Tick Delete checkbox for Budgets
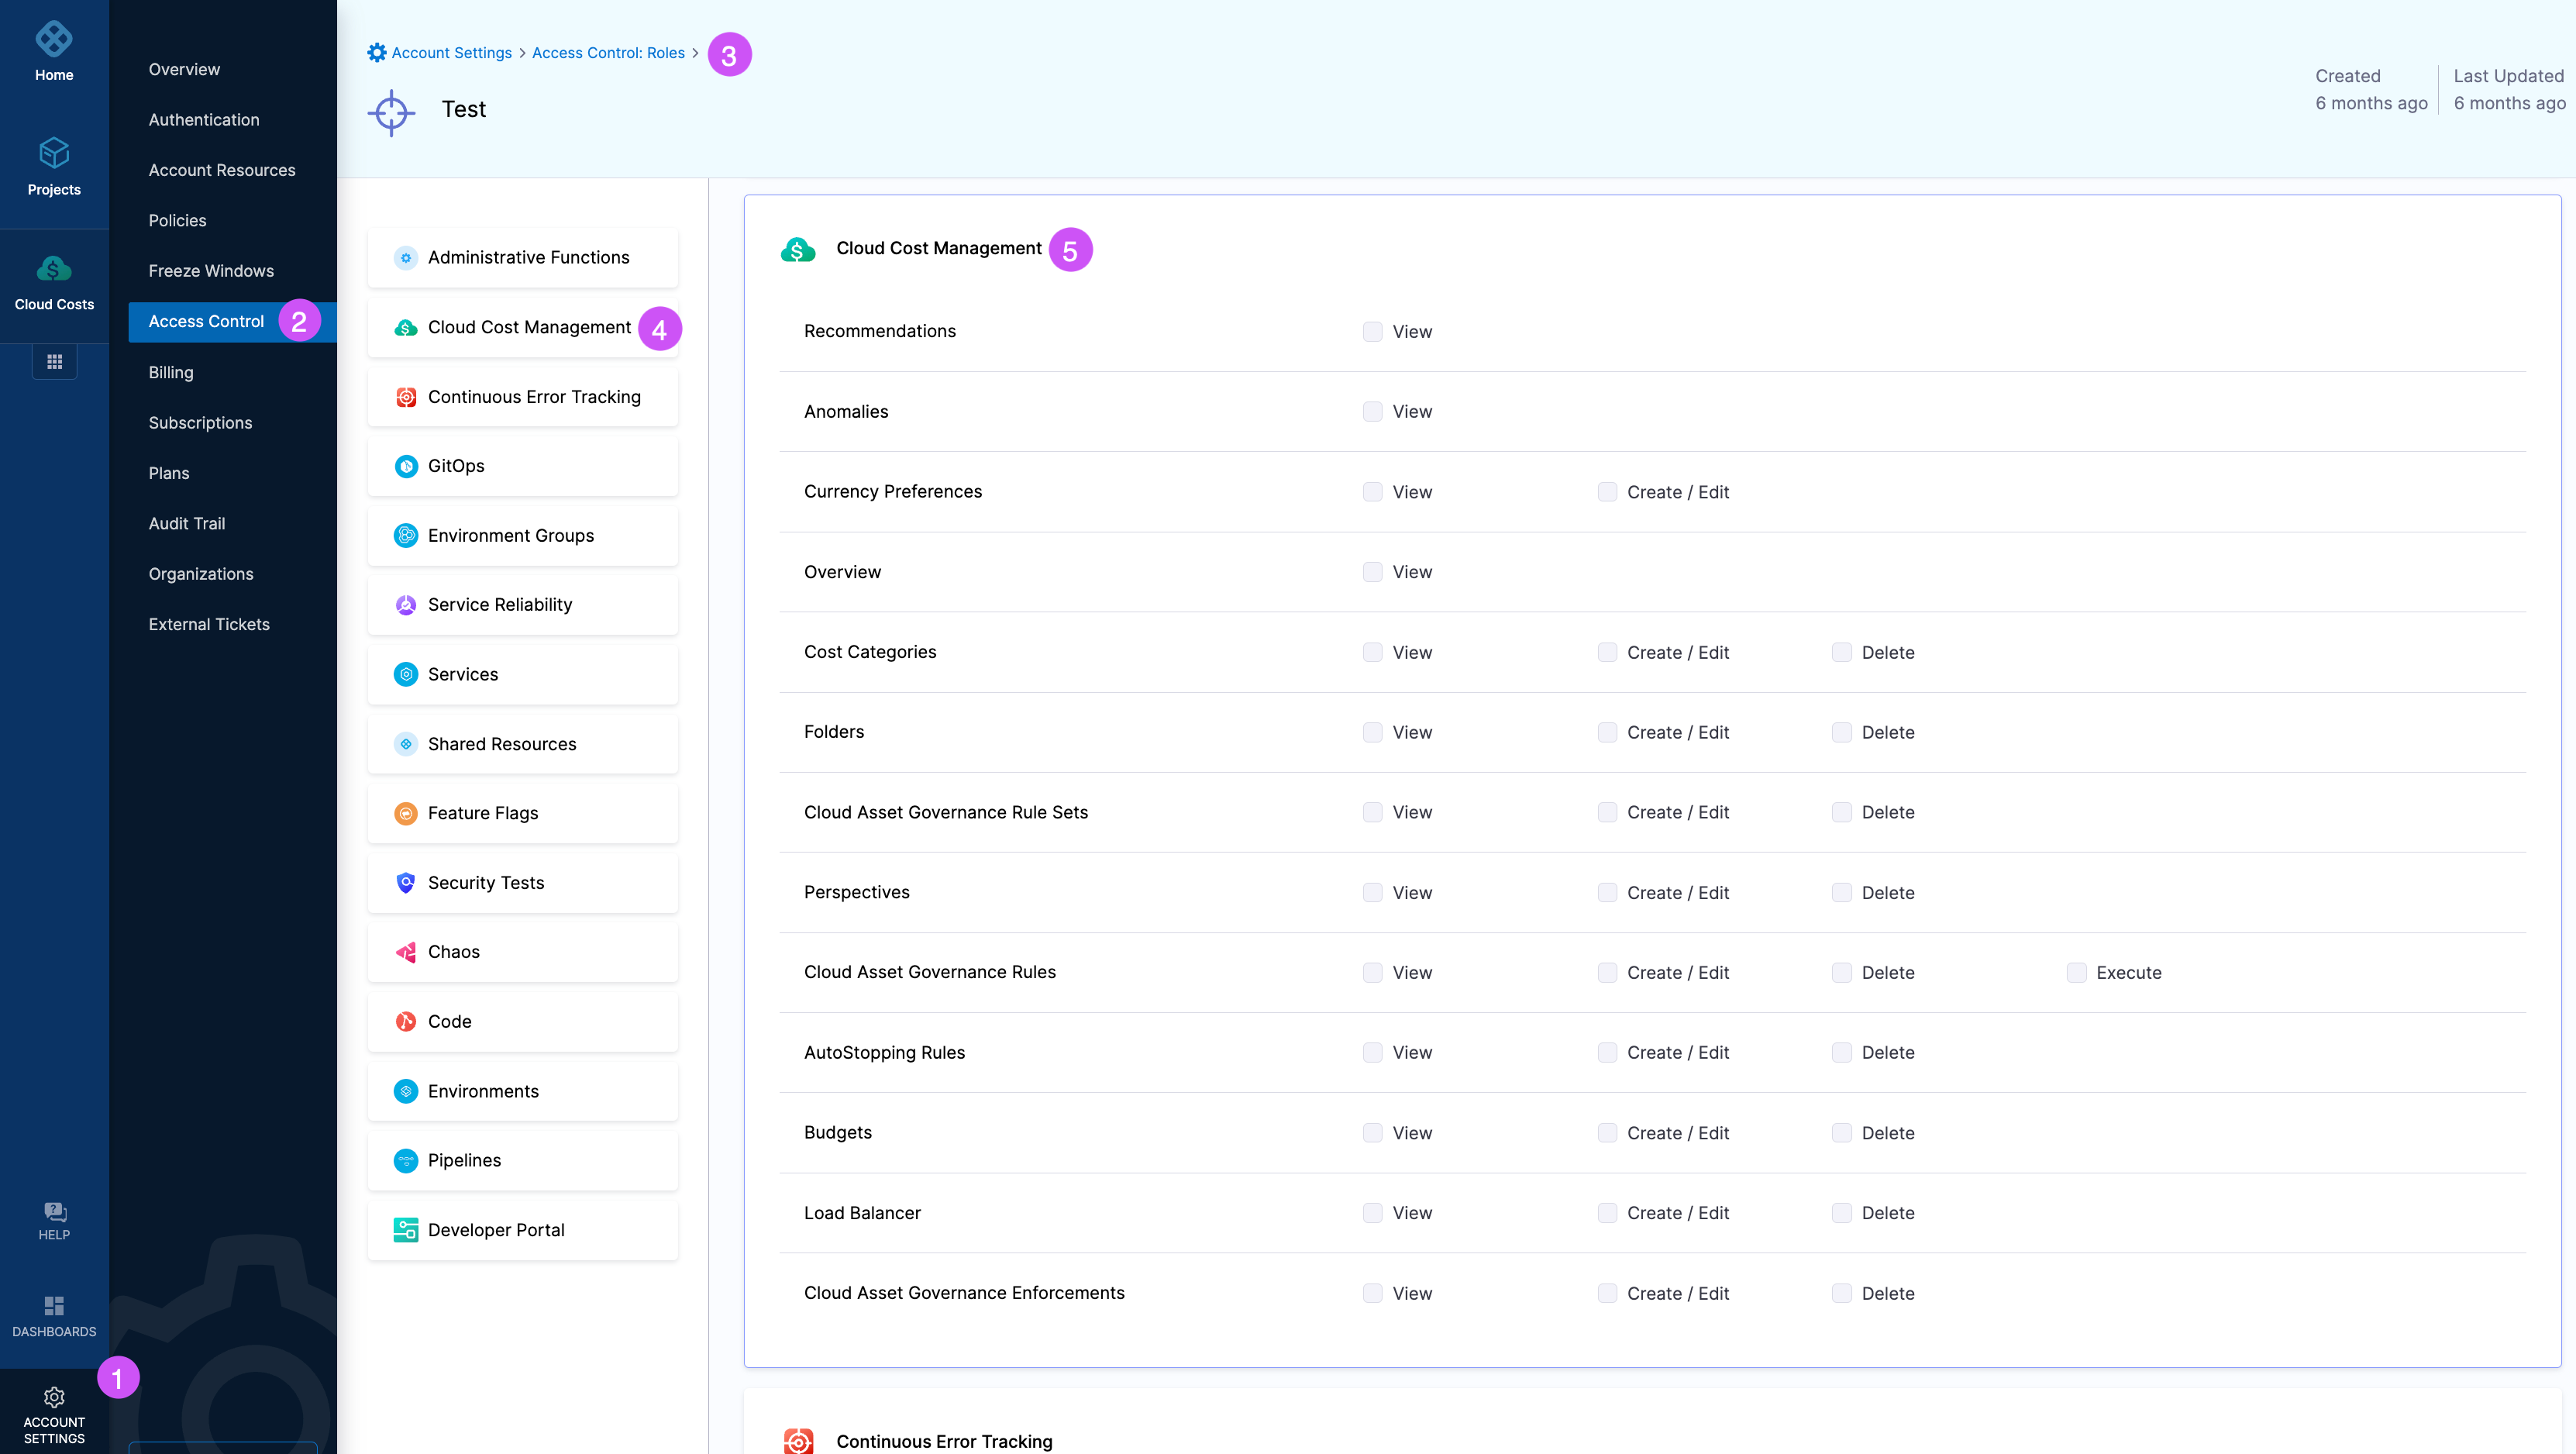Image resolution: width=2576 pixels, height=1454 pixels. click(1841, 1132)
